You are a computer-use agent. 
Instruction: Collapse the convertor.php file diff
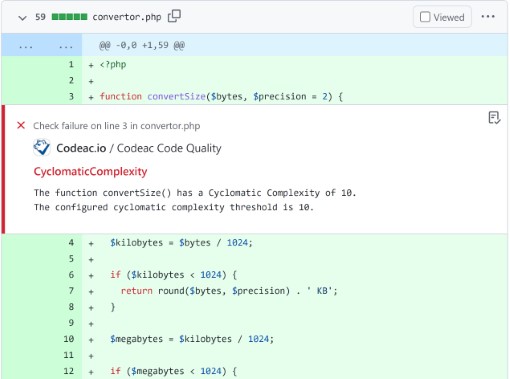pos(22,18)
